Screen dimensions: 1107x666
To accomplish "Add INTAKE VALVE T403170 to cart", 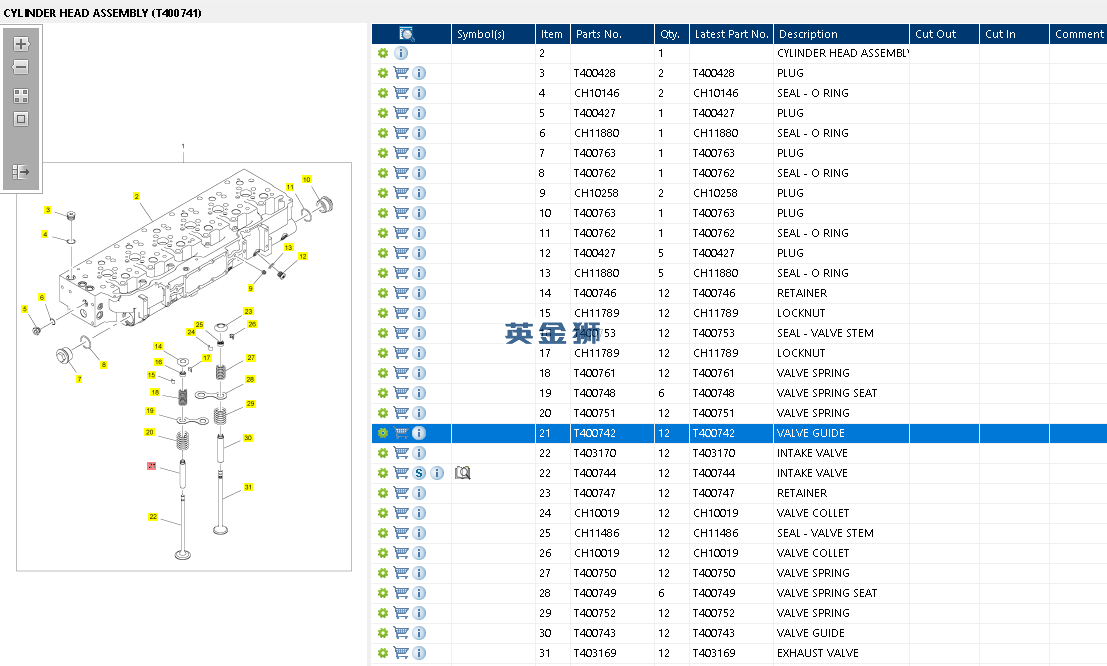I will (401, 453).
